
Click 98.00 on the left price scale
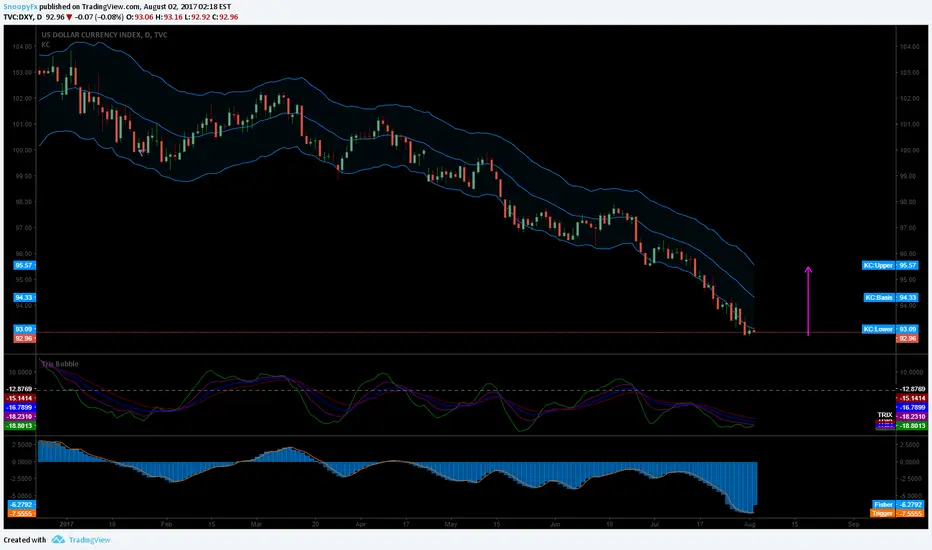tap(24, 202)
